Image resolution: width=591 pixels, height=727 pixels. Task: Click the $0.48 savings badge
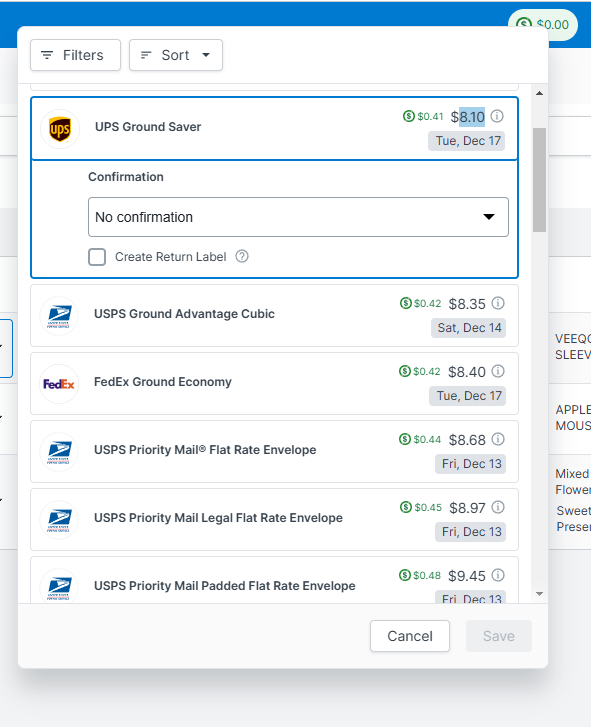click(420, 575)
